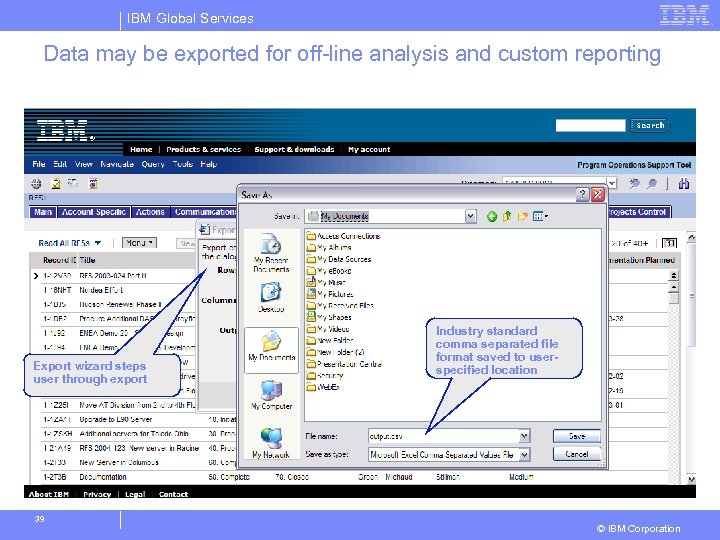Select My Recent Documents in the places bar

tap(271, 253)
